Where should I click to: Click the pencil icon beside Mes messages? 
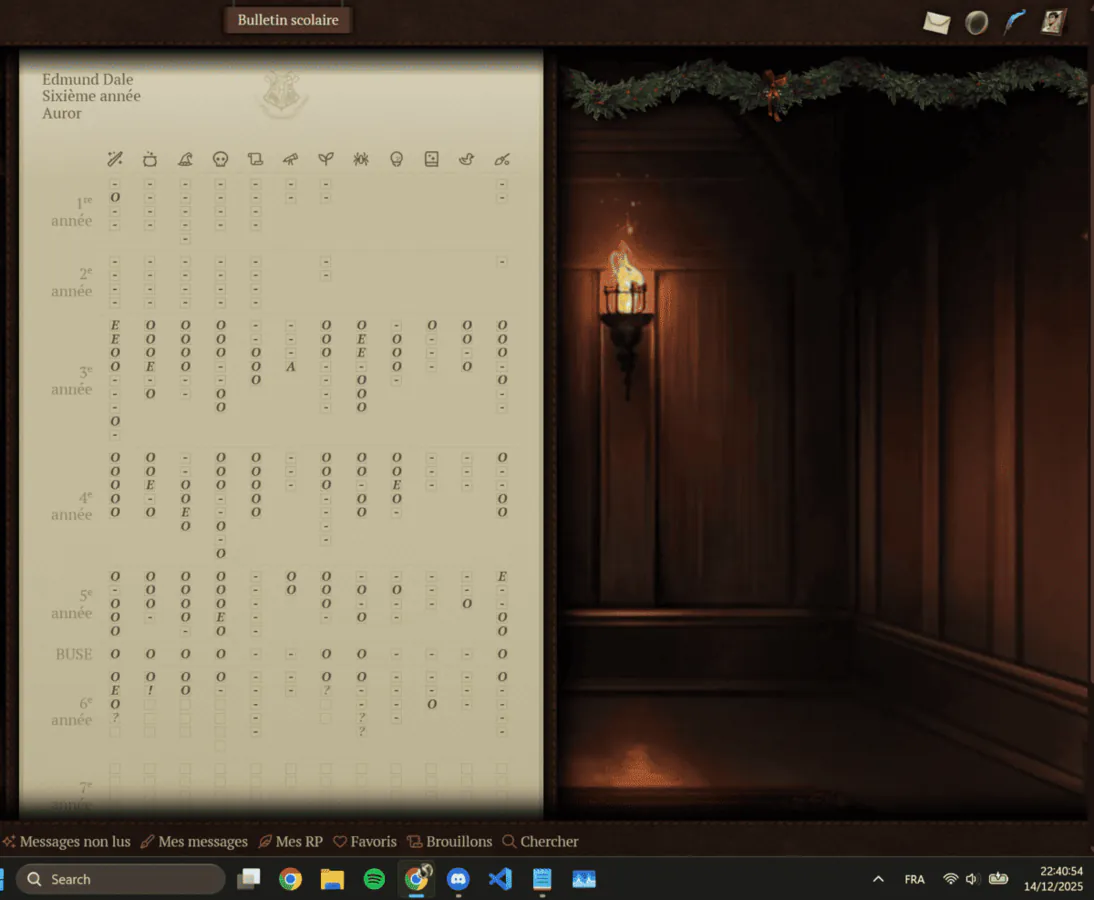tap(147, 842)
